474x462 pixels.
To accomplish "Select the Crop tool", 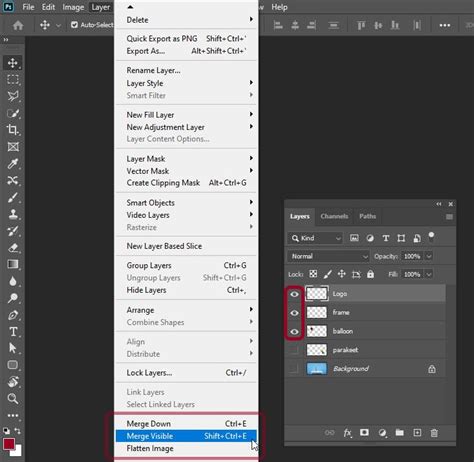I will [13, 130].
